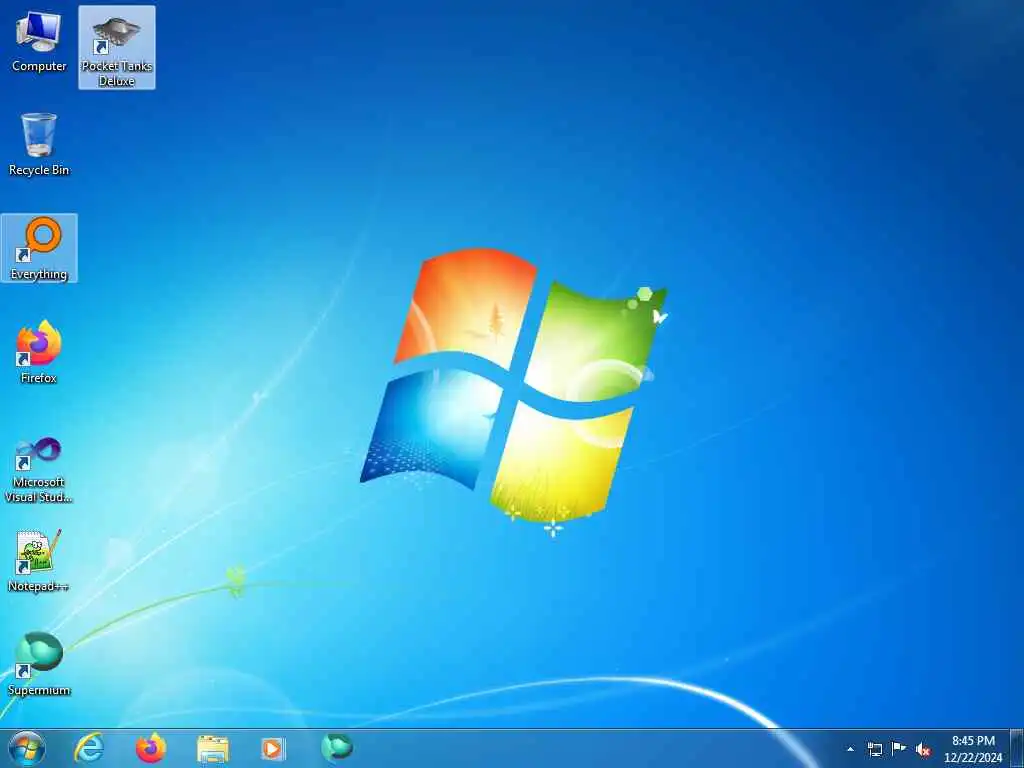
Task: Select the Everything search shortcut
Action: (39, 248)
